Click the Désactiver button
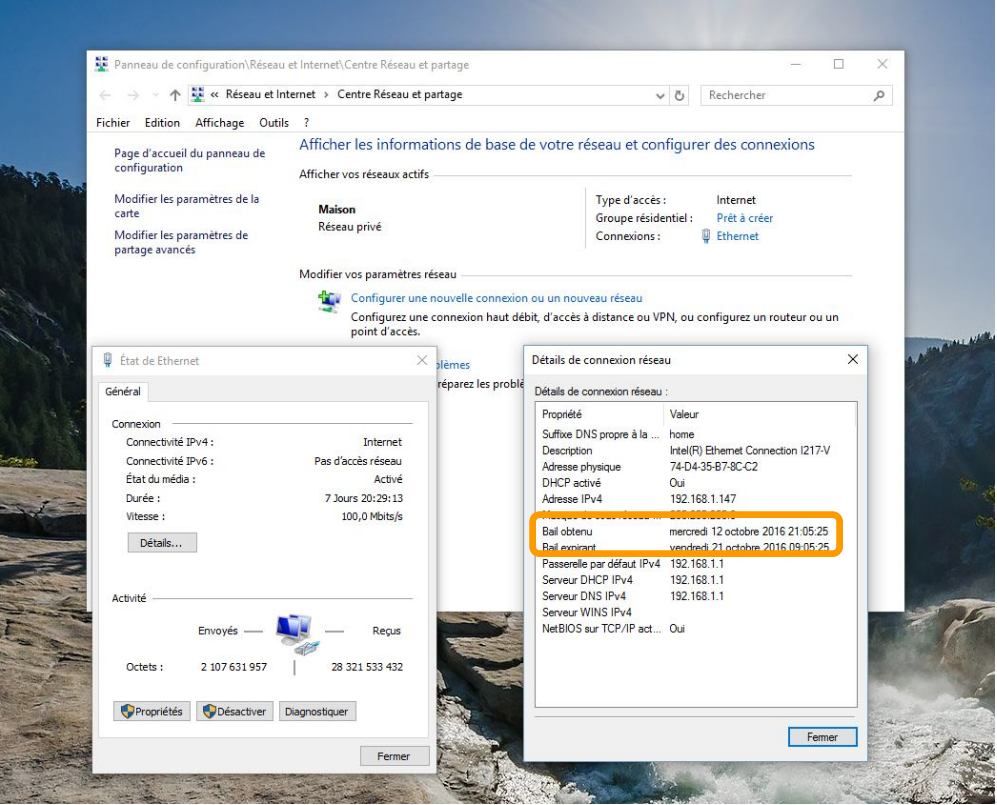Image resolution: width=997 pixels, height=805 pixels. tap(234, 711)
